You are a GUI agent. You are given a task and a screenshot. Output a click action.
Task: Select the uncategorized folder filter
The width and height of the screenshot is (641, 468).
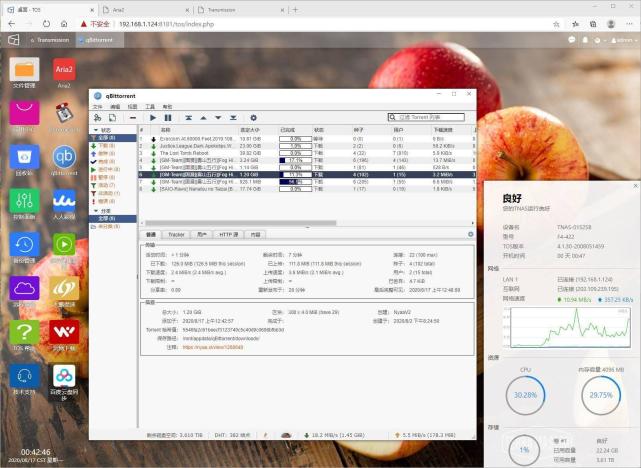(x=108, y=226)
